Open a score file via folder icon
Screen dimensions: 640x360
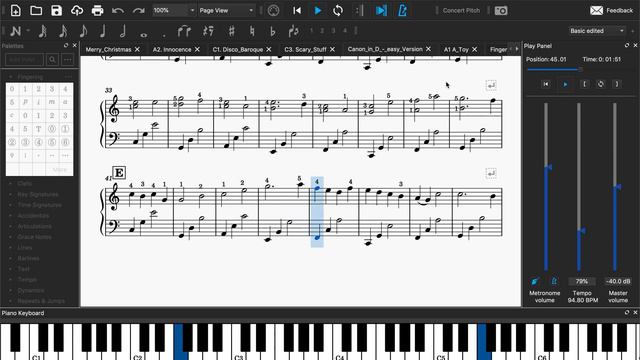(x=36, y=10)
